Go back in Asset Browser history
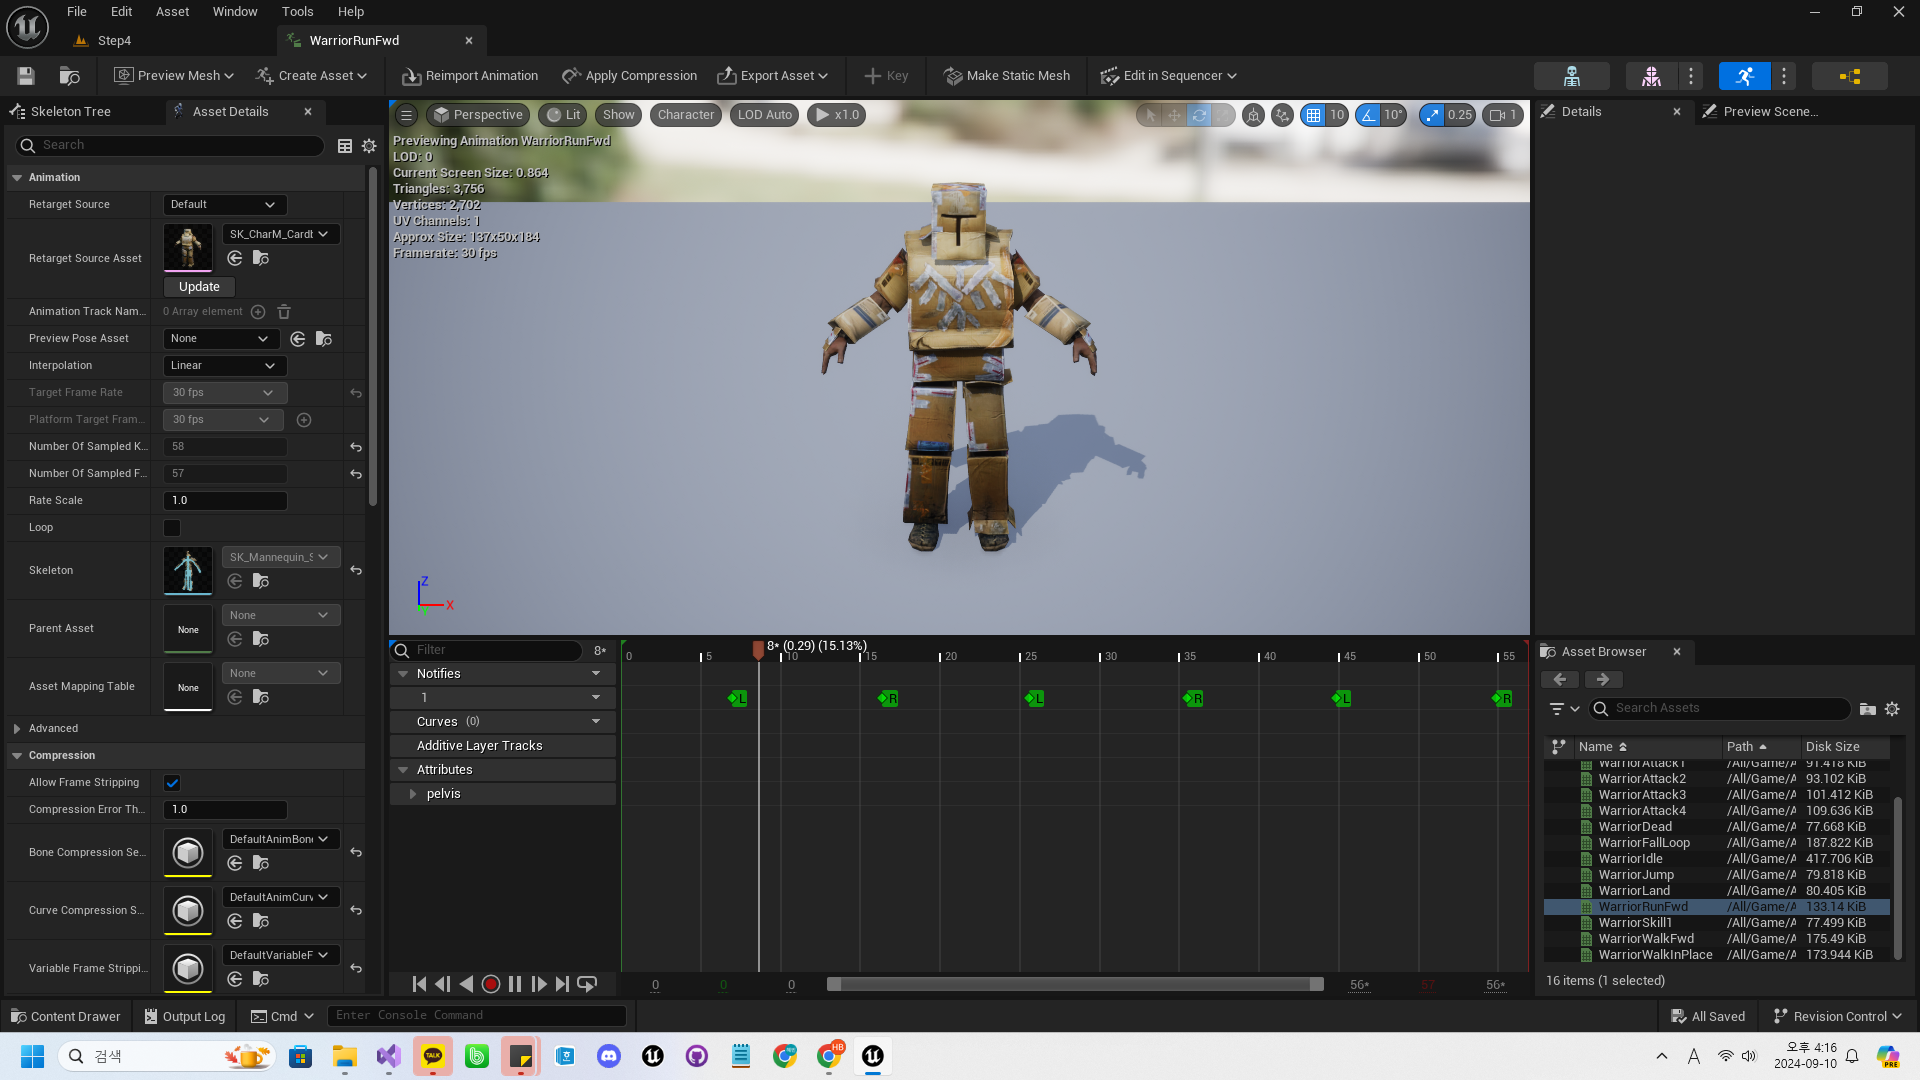This screenshot has width=1920, height=1080. pos(1560,680)
